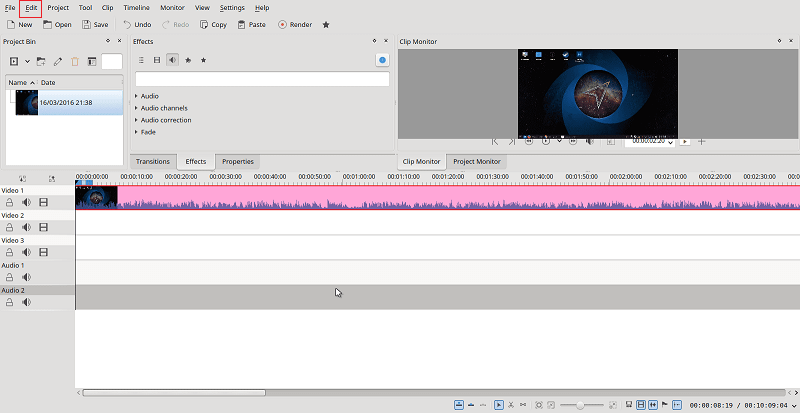Click the Add Clip icon in Project Bin
The image size is (800, 413).
coord(14,61)
